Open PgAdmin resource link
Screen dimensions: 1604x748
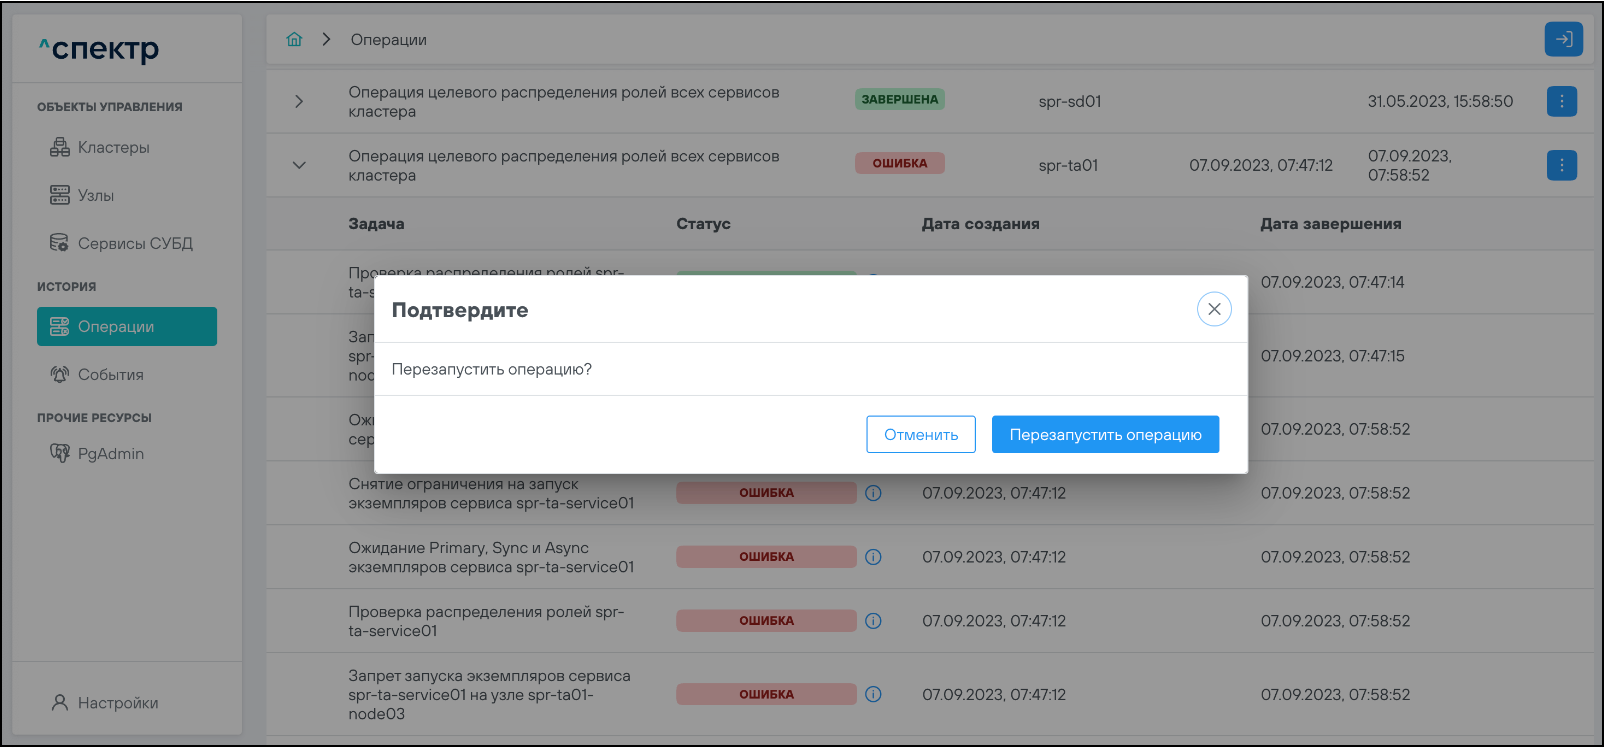point(110,454)
